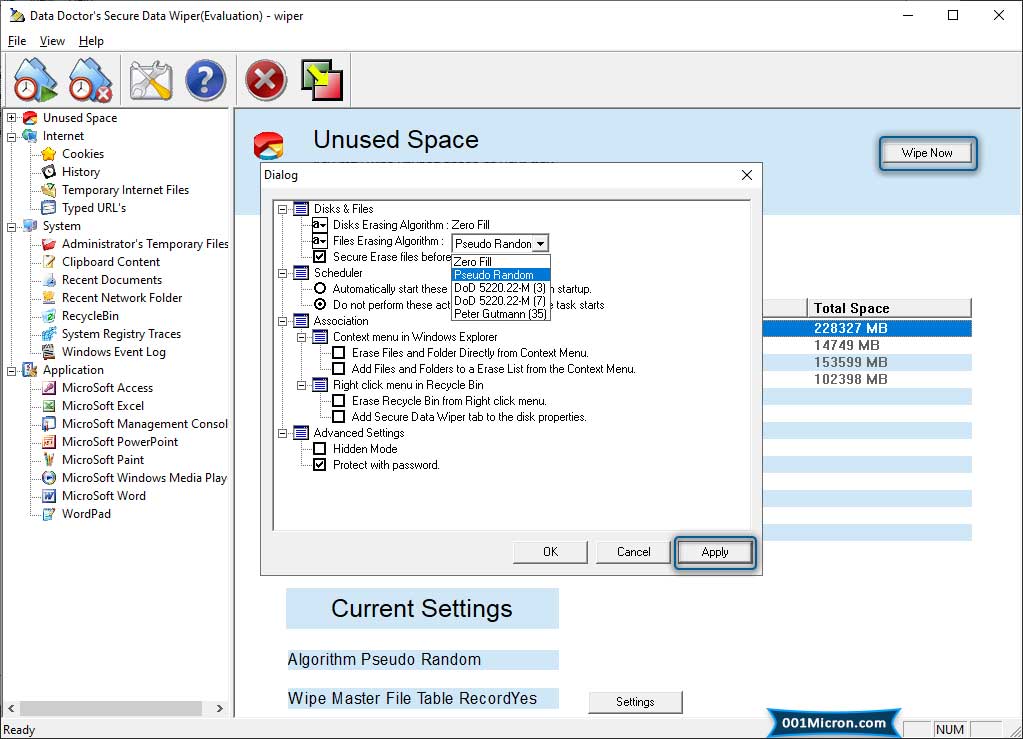This screenshot has height=739, width=1023.
Task: Tick Erase Recycle Bin from Right click menu
Action: coord(339,401)
